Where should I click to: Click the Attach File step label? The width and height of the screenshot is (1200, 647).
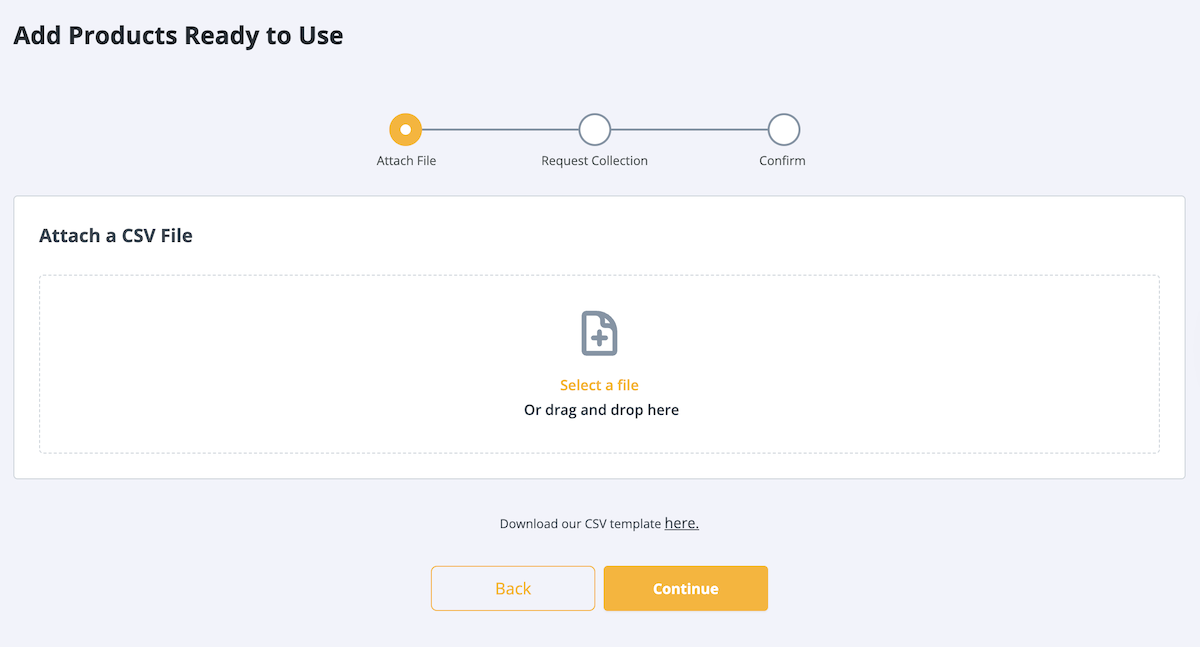click(406, 160)
